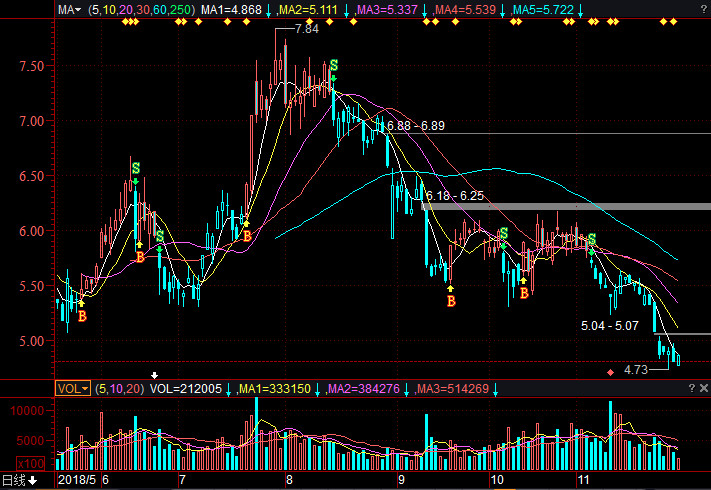The width and height of the screenshot is (711, 490).
Task: Open the MA indicator dropdown
Action: pyautogui.click(x=69, y=10)
